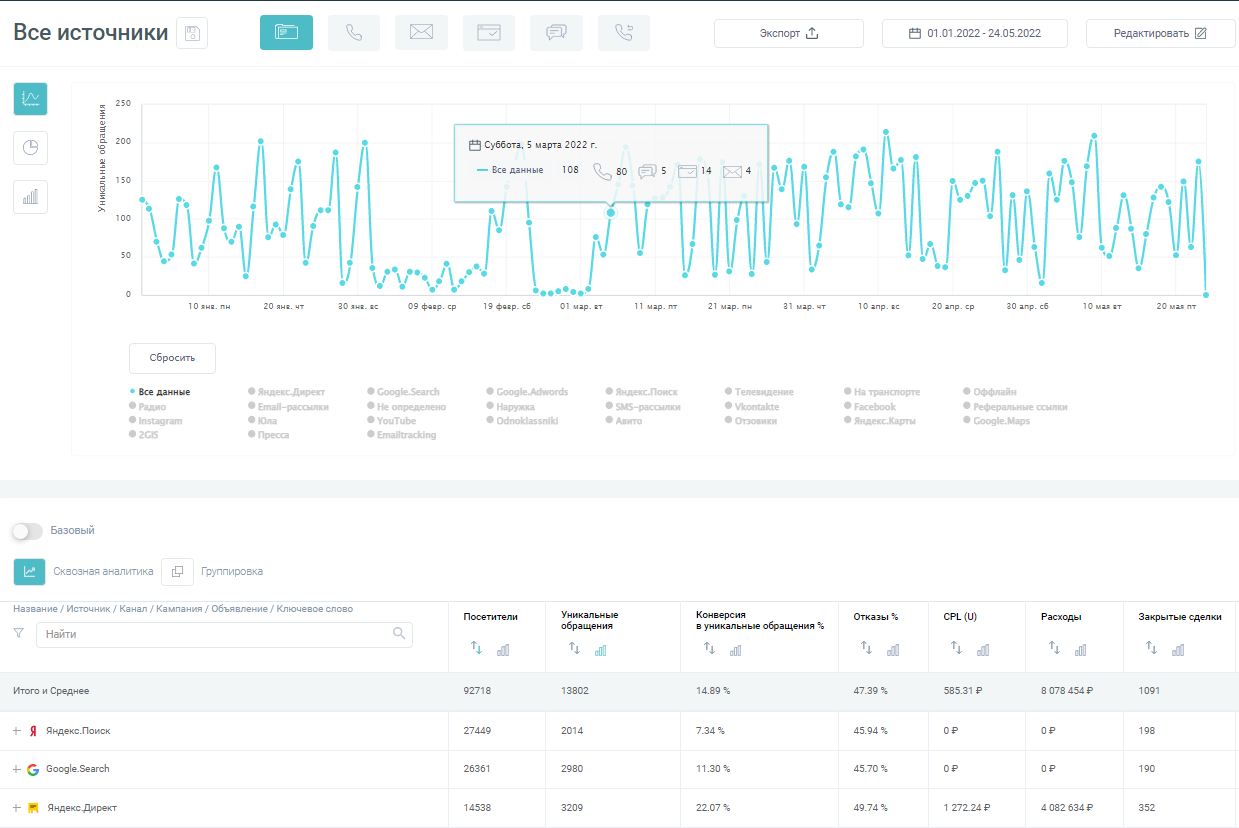Screen dimensions: 1239x828
Task: Click the Редактировать button
Action: [x=1161, y=33]
